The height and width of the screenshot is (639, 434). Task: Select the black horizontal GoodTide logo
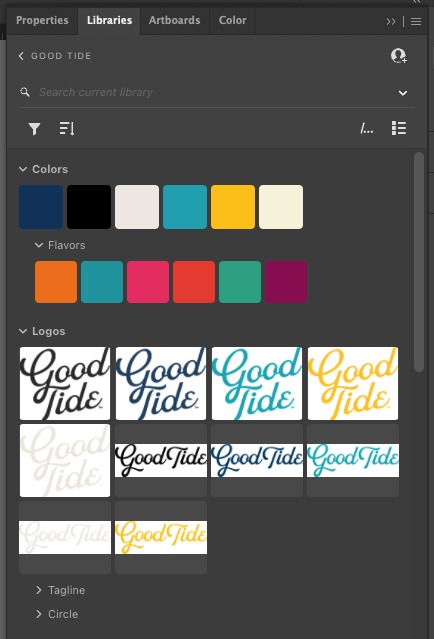click(x=161, y=461)
